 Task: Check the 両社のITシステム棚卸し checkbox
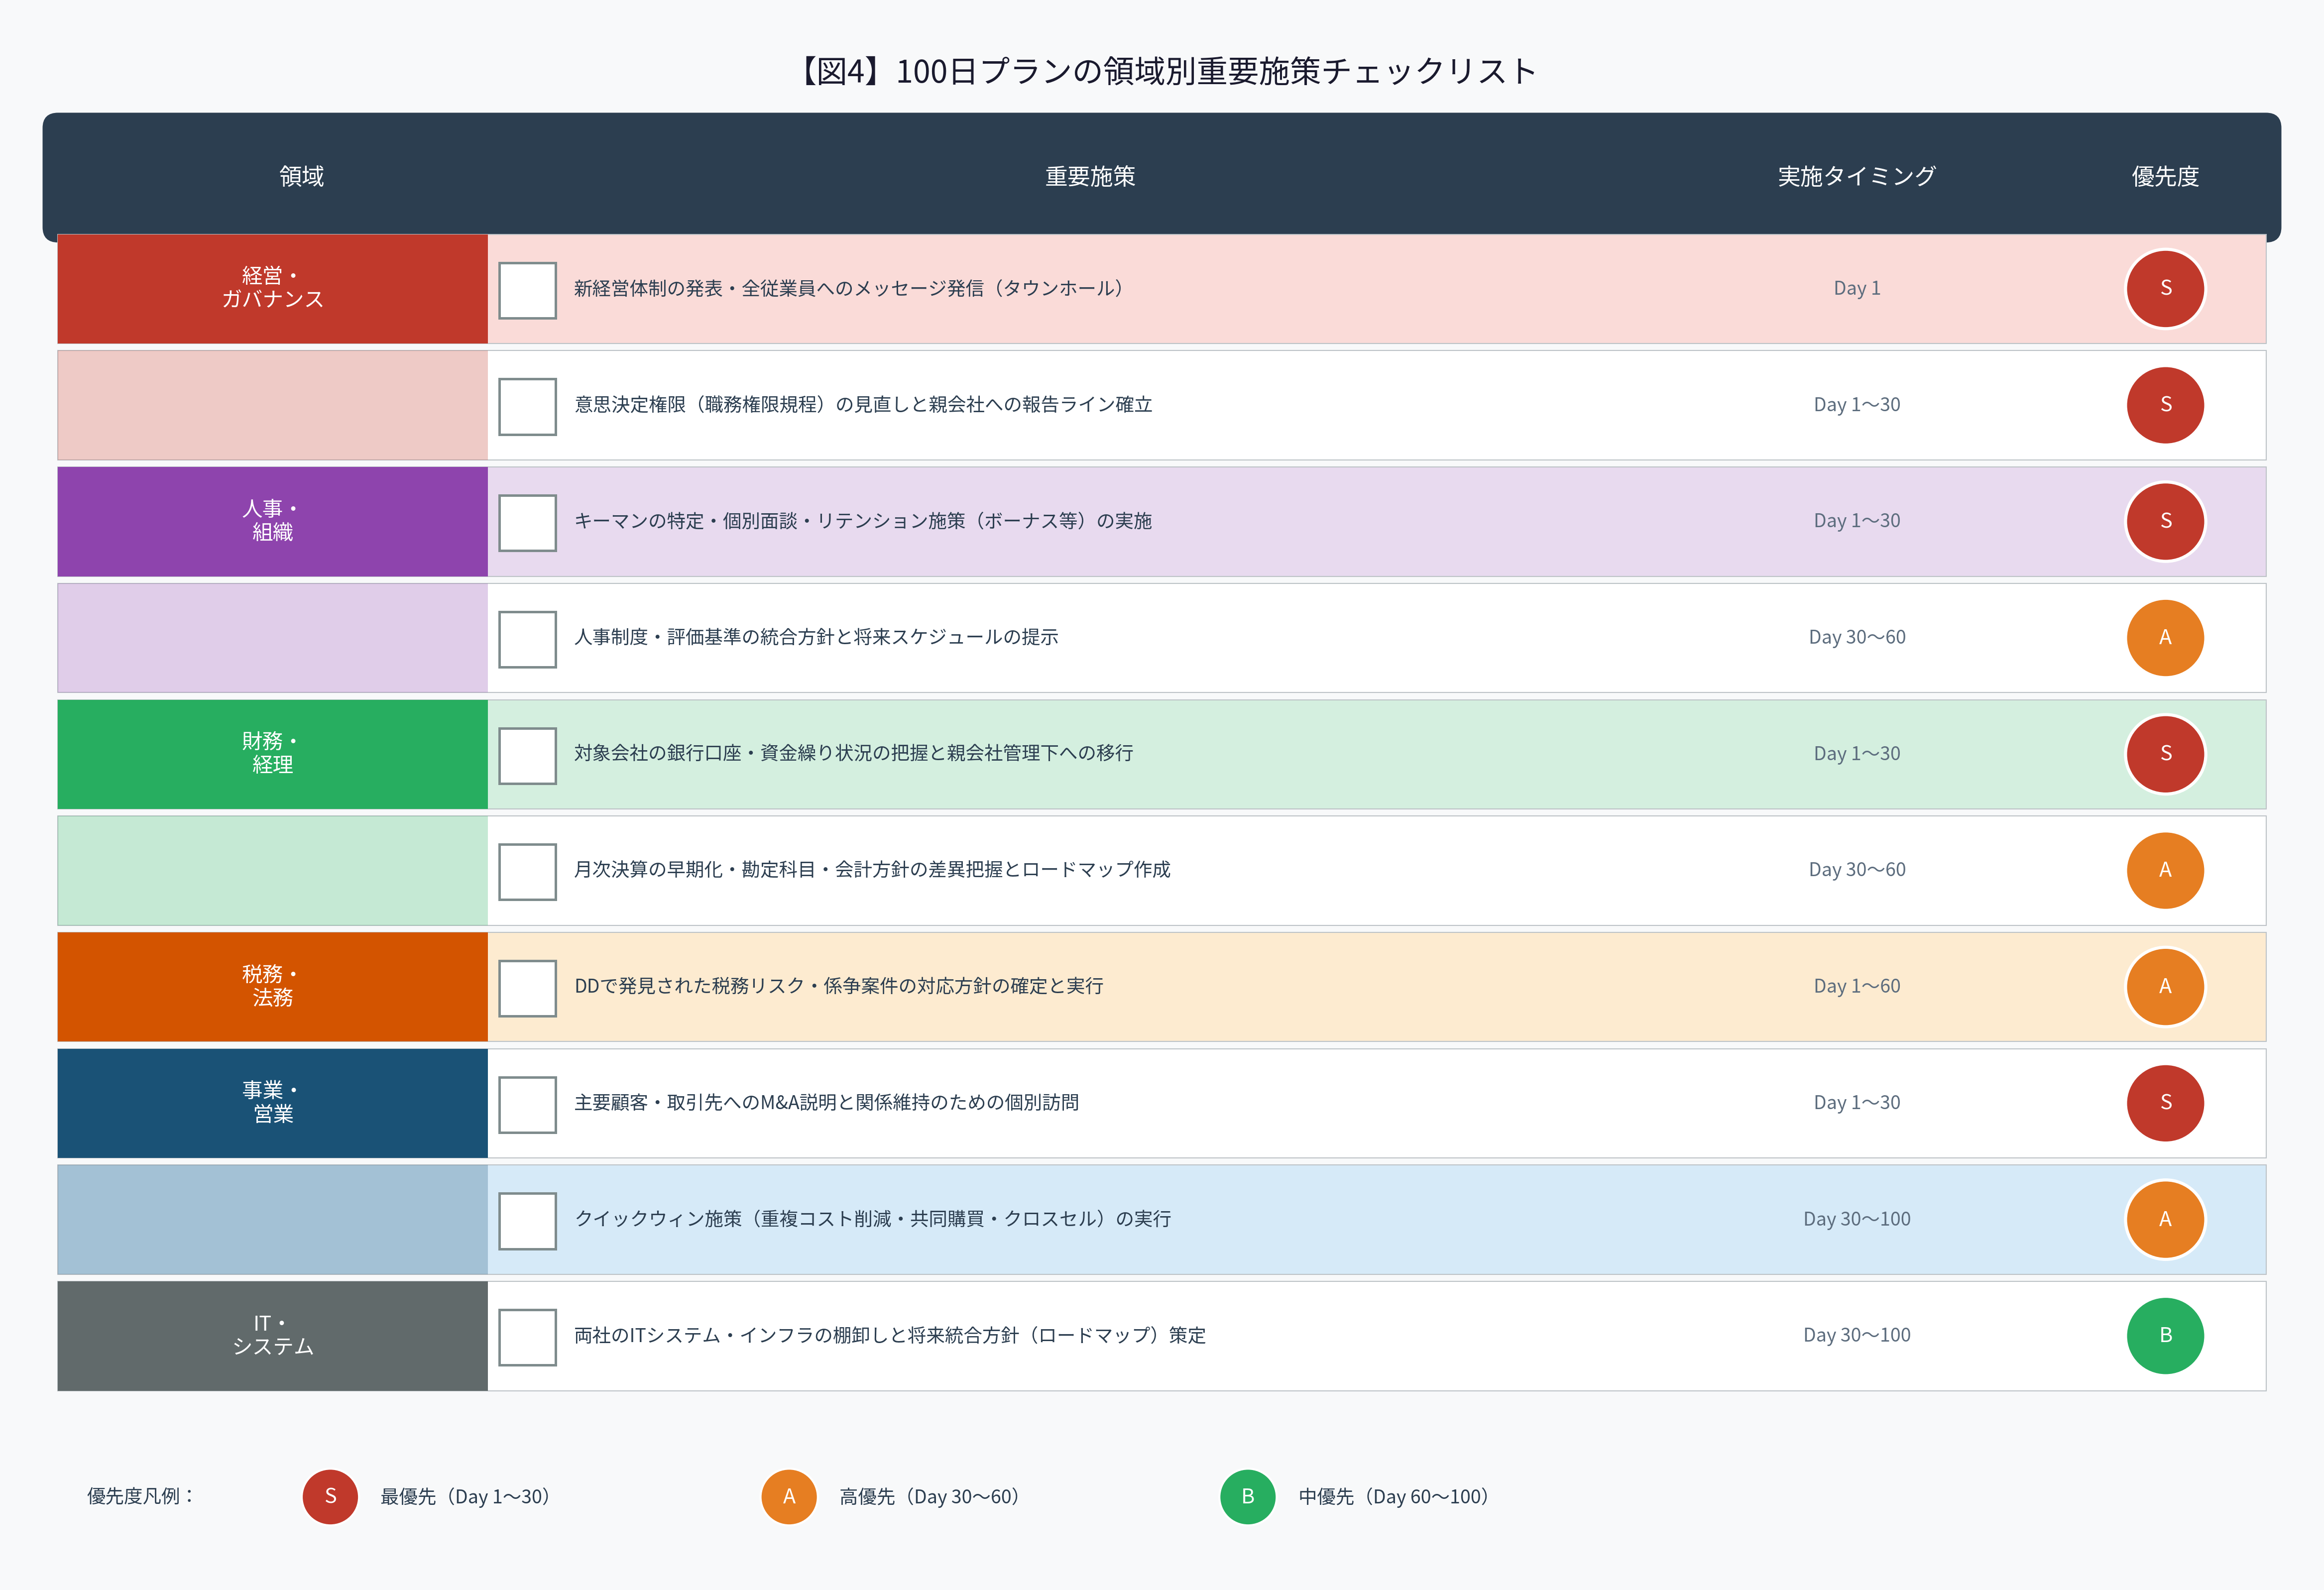coord(527,1335)
